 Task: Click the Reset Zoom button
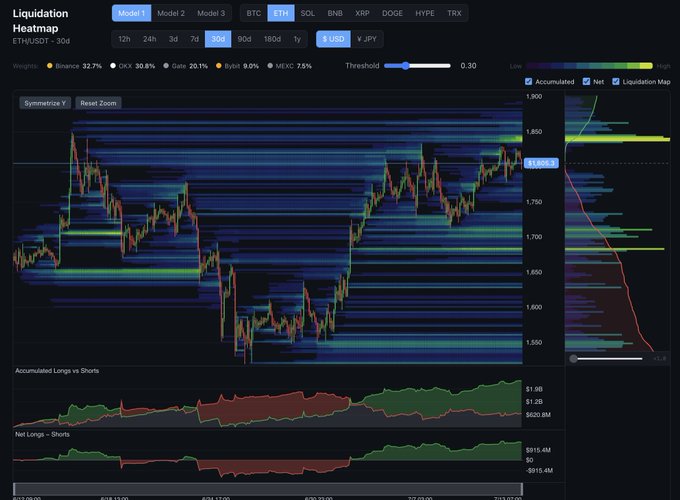(98, 103)
